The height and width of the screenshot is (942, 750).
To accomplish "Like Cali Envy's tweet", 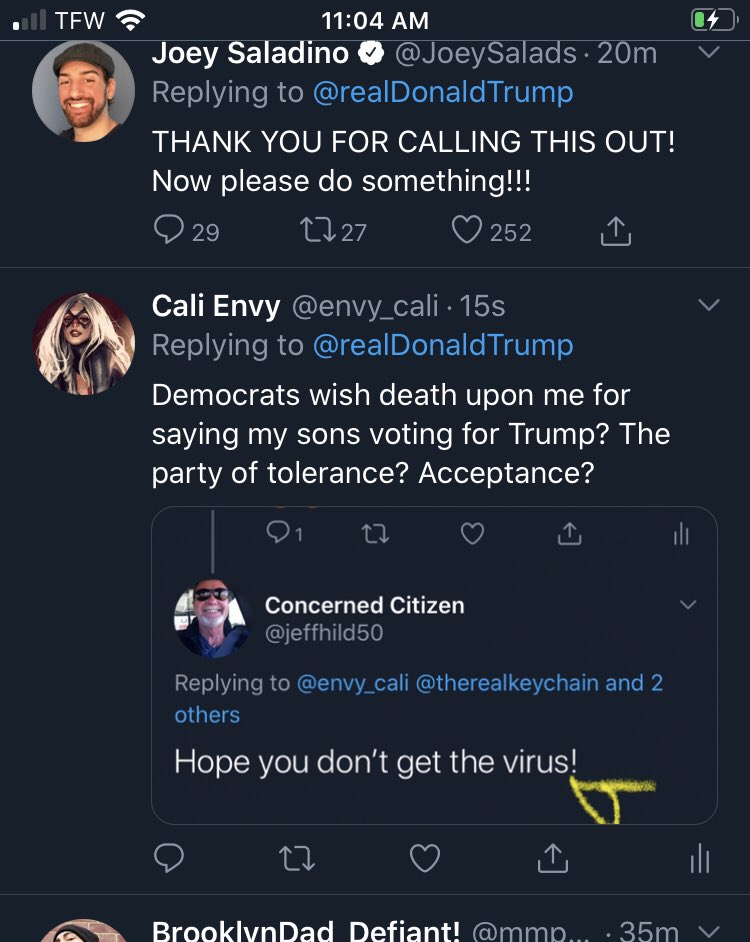I will [x=426, y=858].
